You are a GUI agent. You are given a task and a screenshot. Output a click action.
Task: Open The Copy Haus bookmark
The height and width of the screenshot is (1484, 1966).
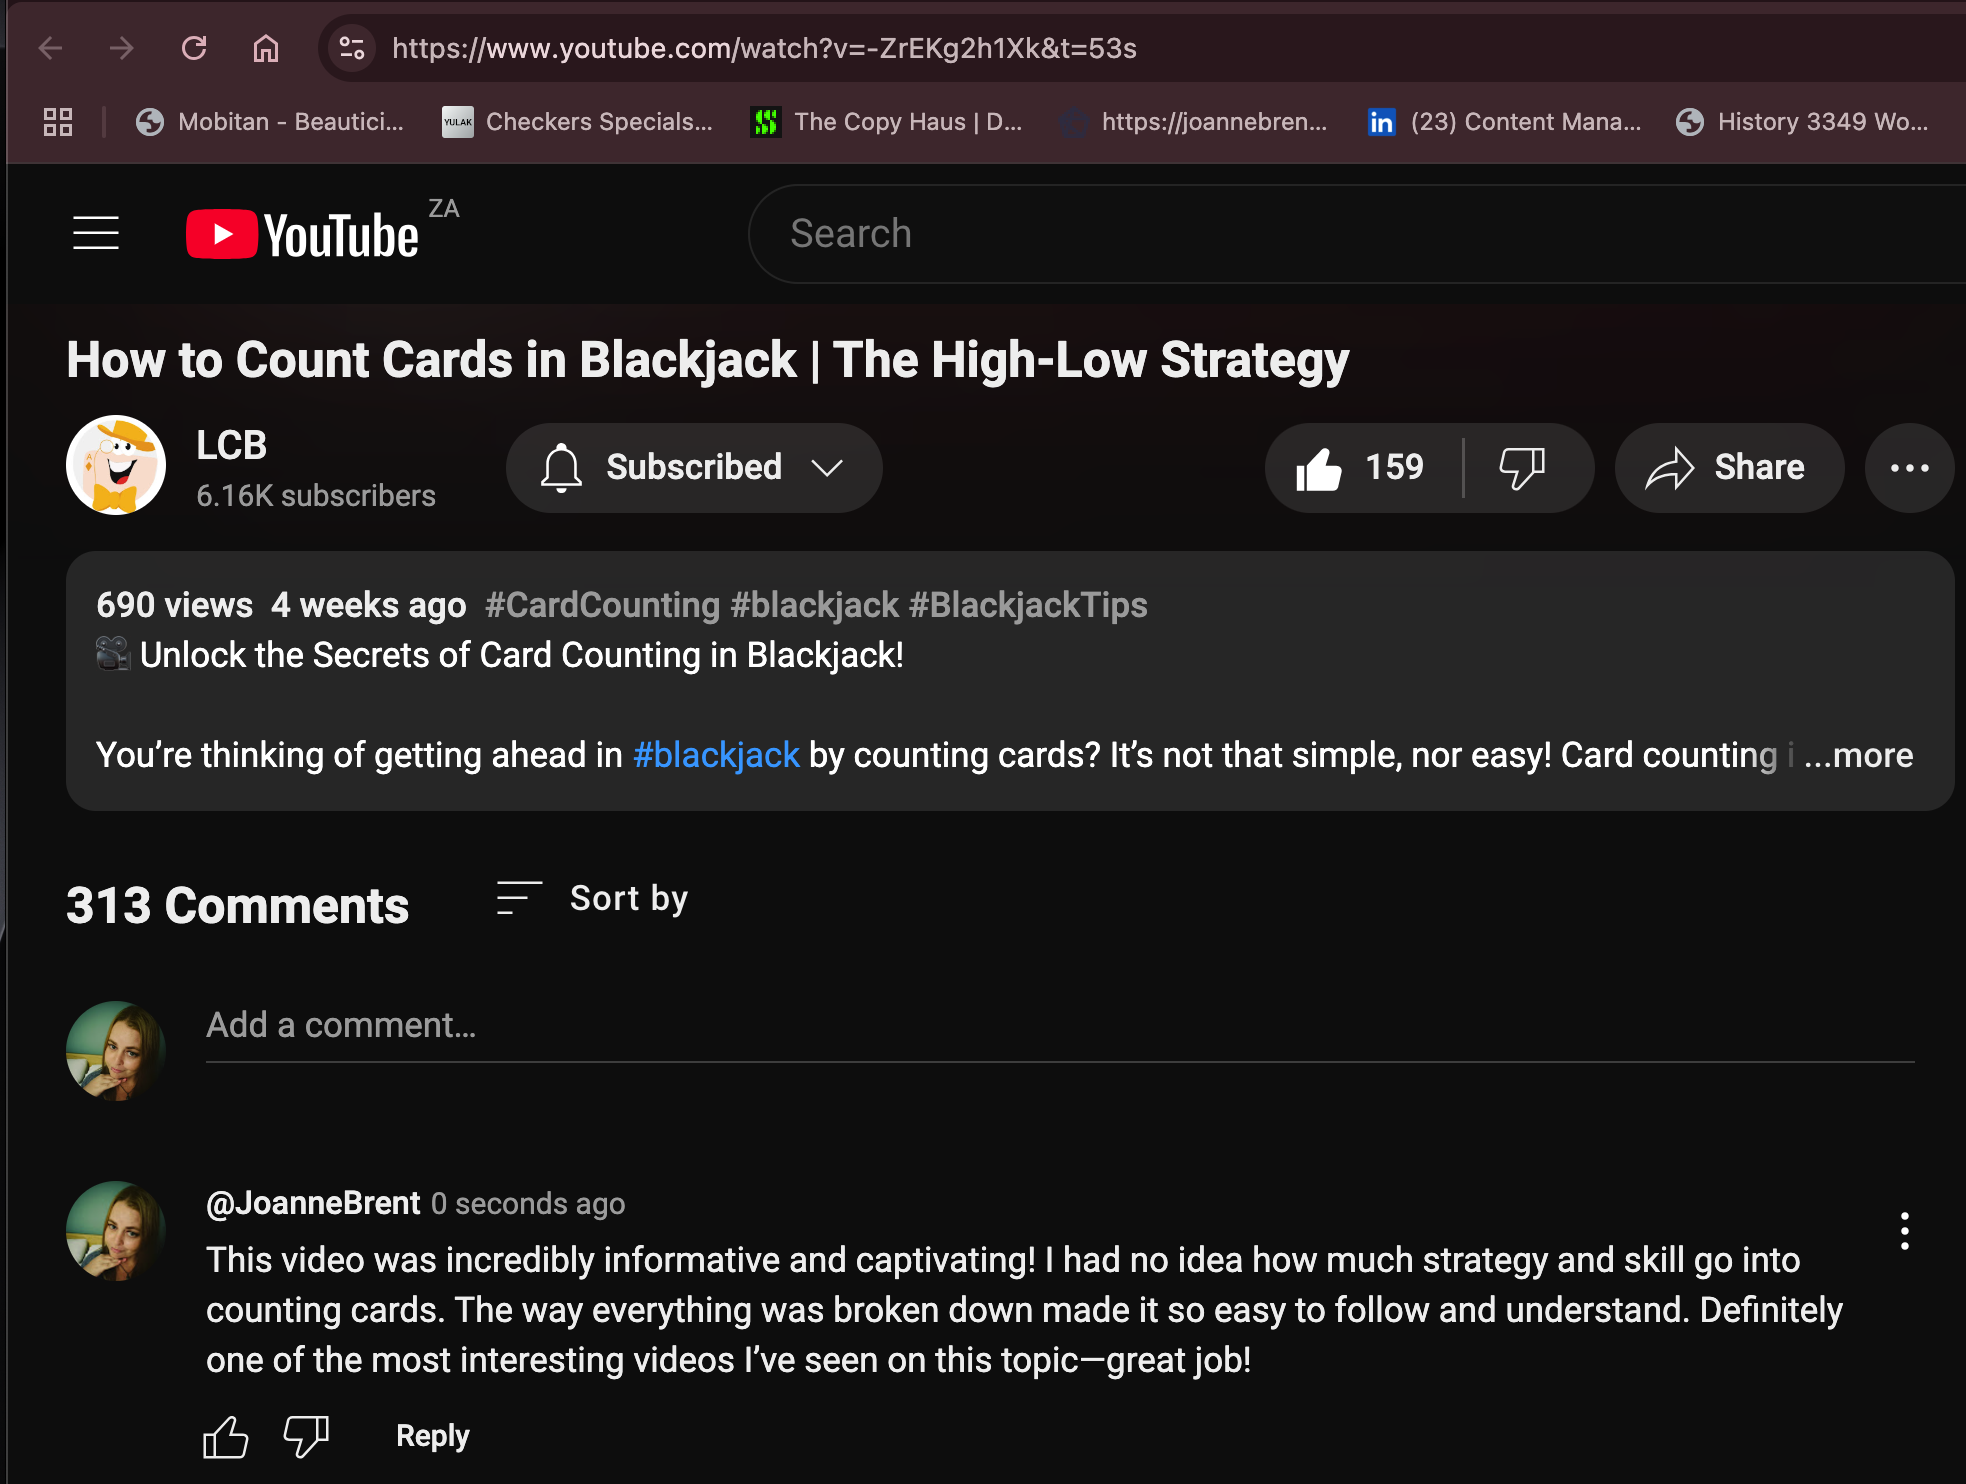point(887,122)
